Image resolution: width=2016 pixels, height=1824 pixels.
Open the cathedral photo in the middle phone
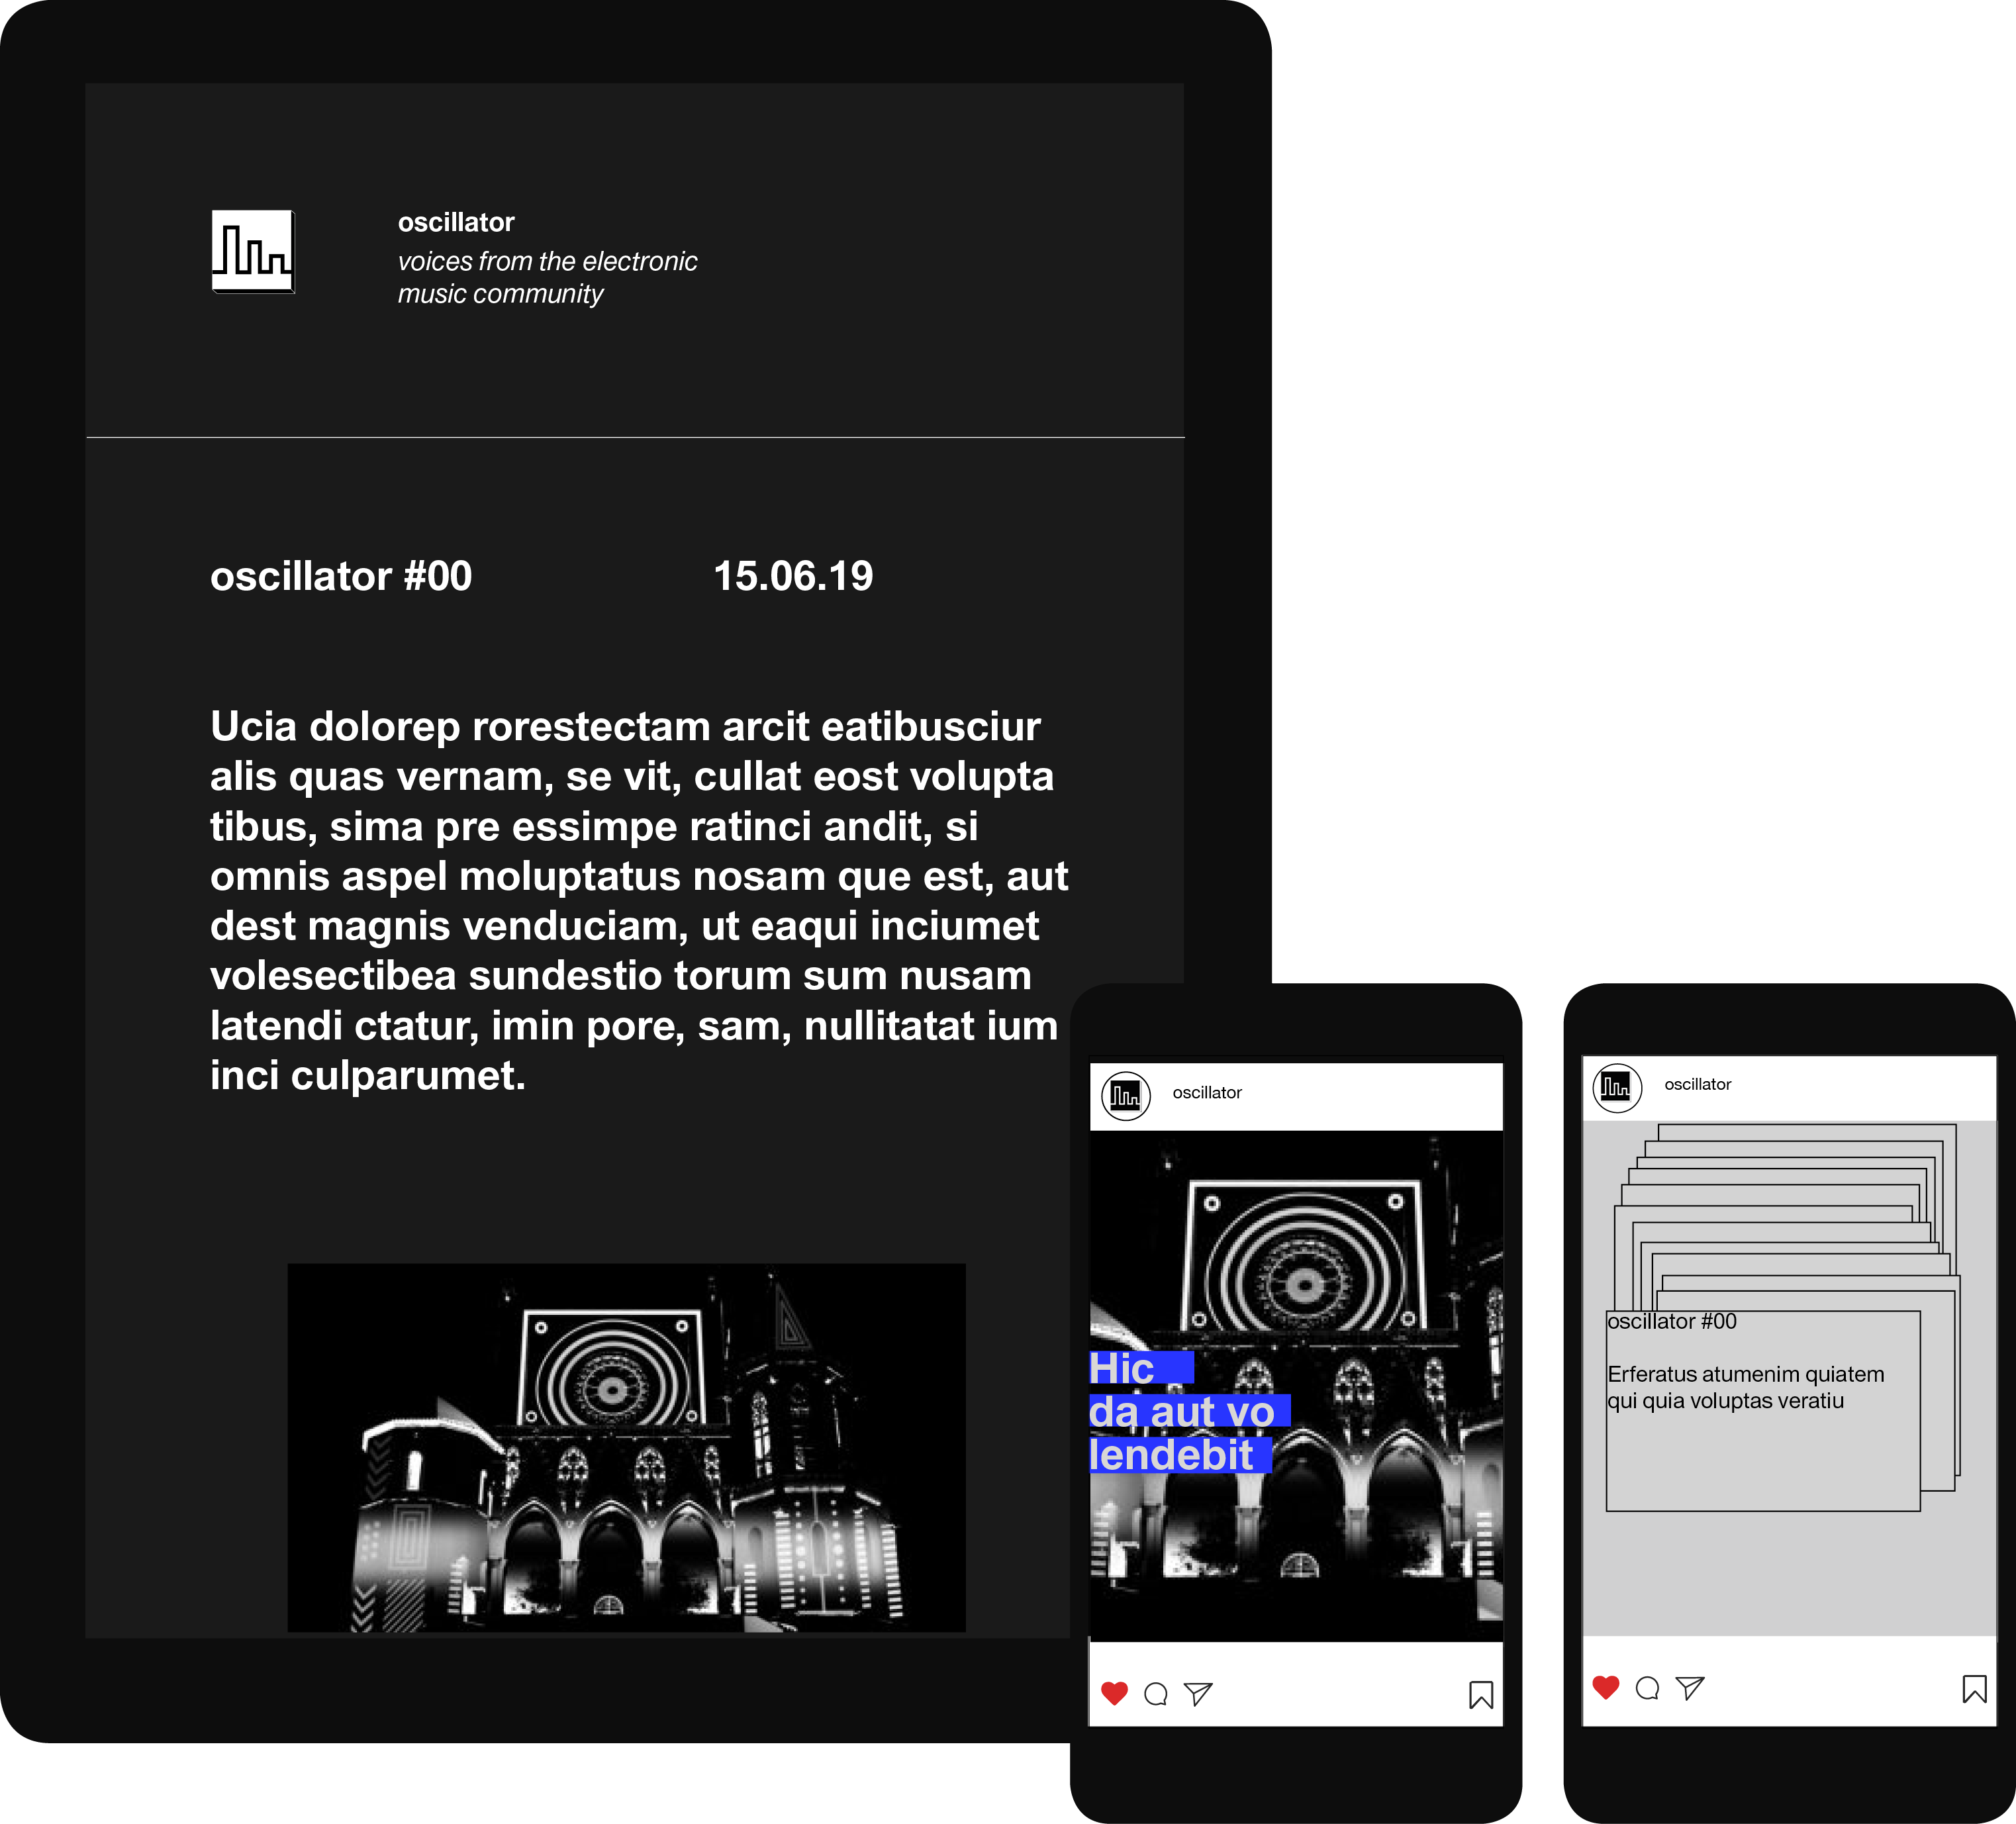pyautogui.click(x=1296, y=1386)
